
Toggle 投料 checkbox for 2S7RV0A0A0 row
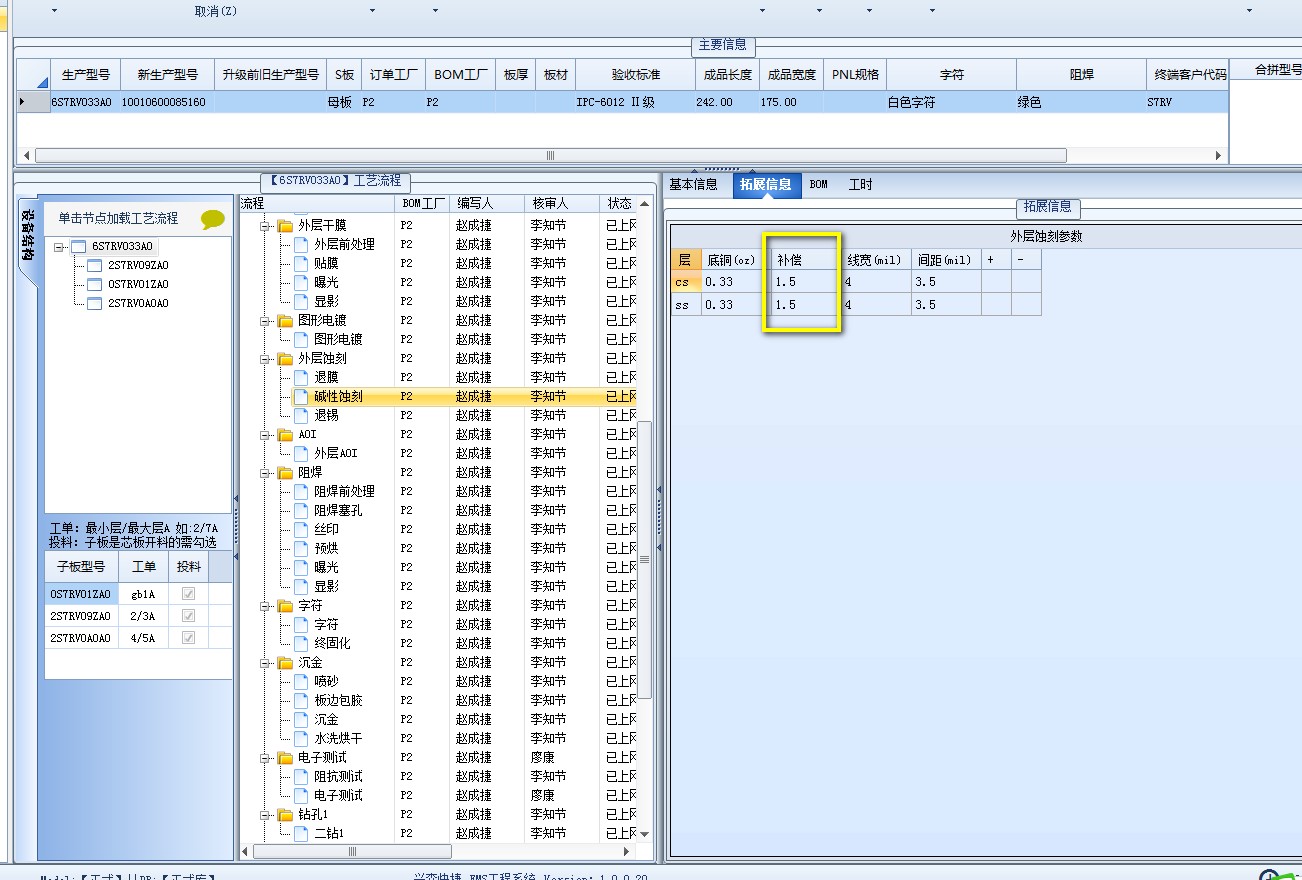pyautogui.click(x=188, y=638)
